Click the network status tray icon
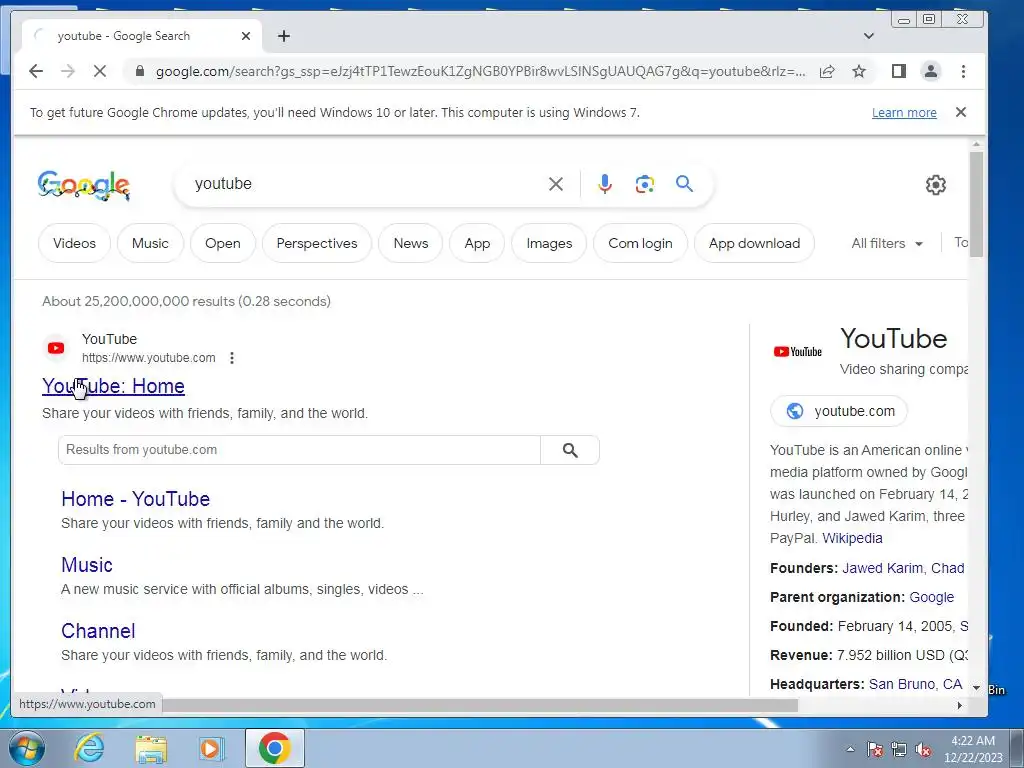Screen dimensions: 1024x768 899,749
